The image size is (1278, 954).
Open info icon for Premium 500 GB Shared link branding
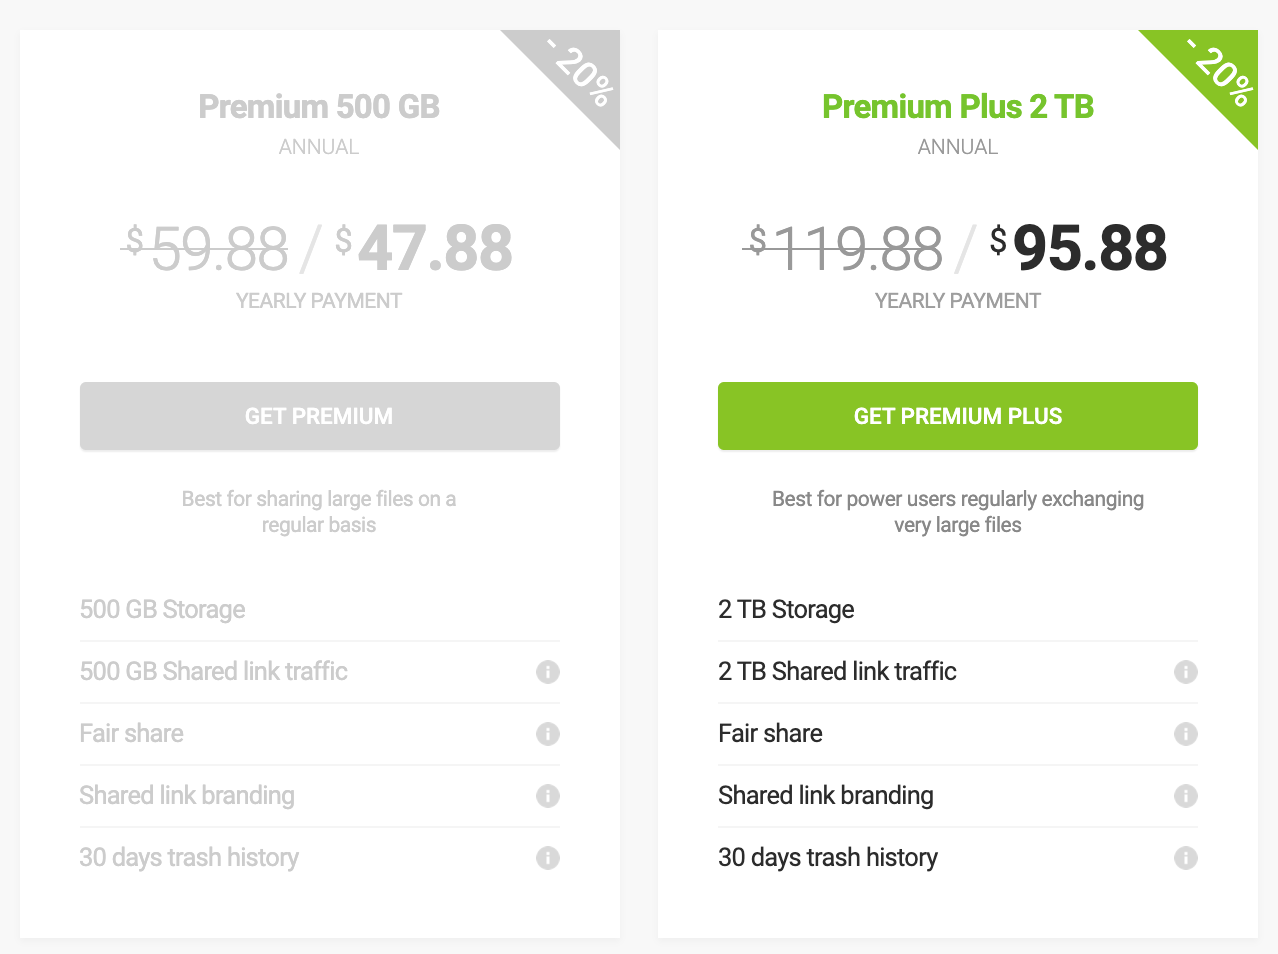click(x=547, y=796)
